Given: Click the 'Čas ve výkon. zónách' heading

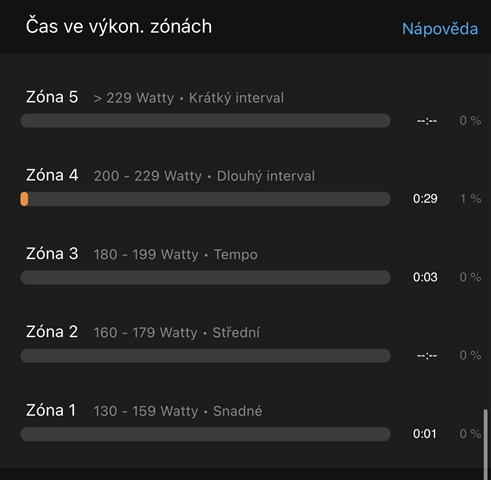Looking at the screenshot, I should (119, 27).
